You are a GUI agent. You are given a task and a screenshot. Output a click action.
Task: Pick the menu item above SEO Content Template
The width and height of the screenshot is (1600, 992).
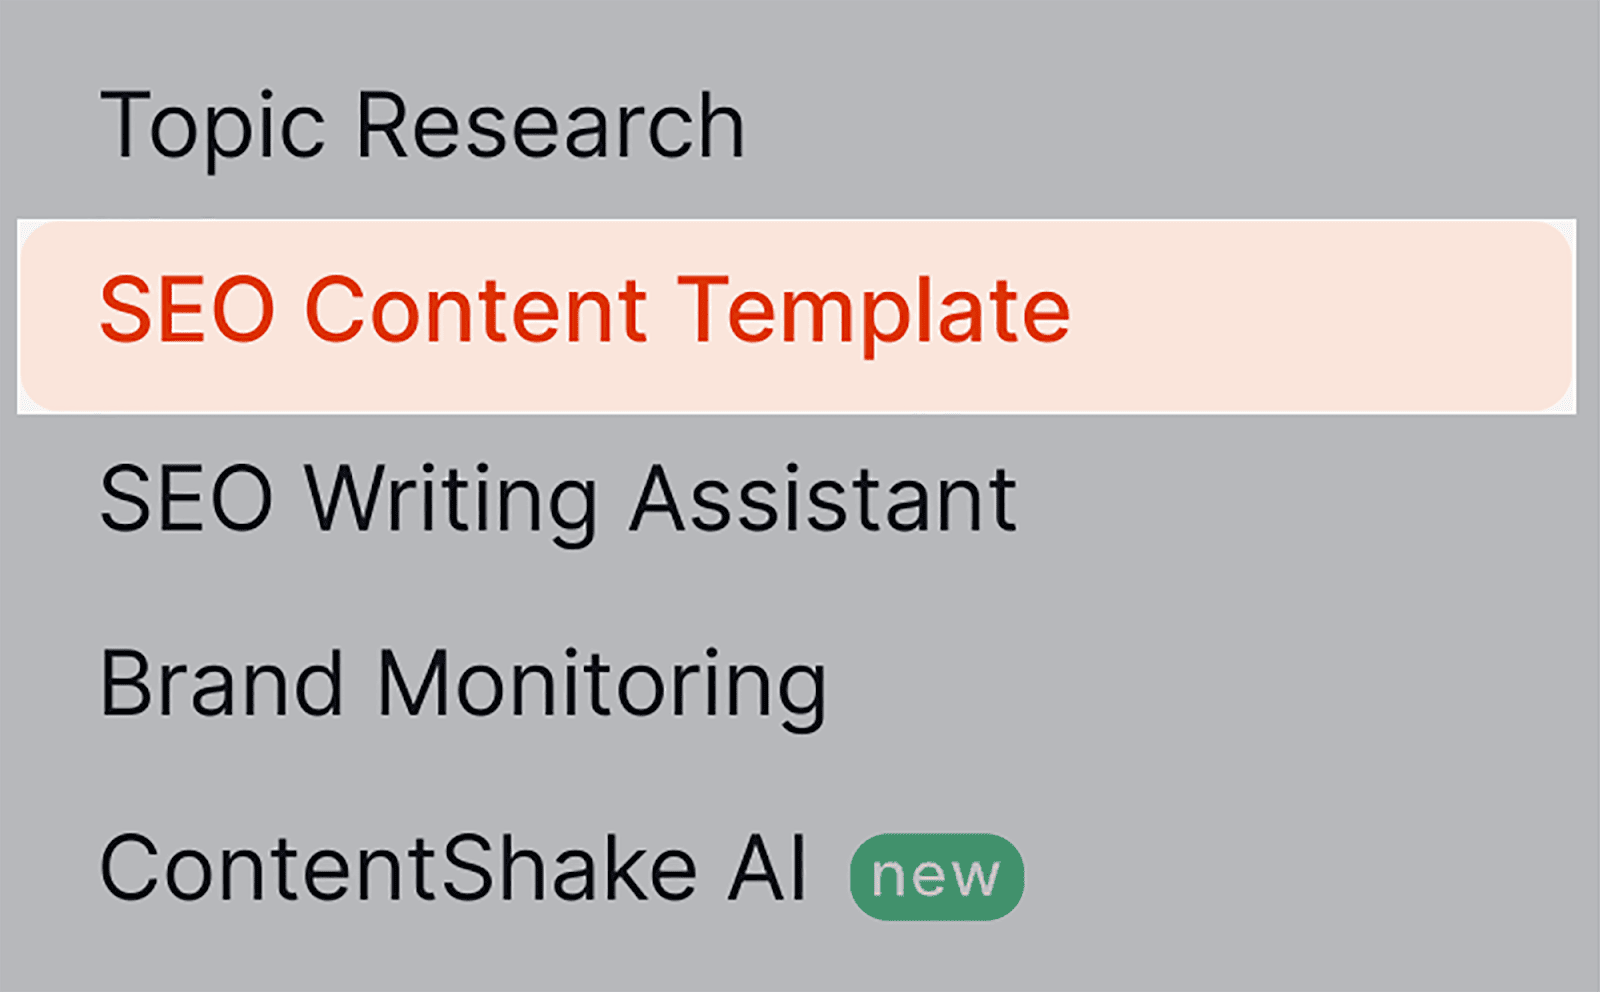pos(422,126)
